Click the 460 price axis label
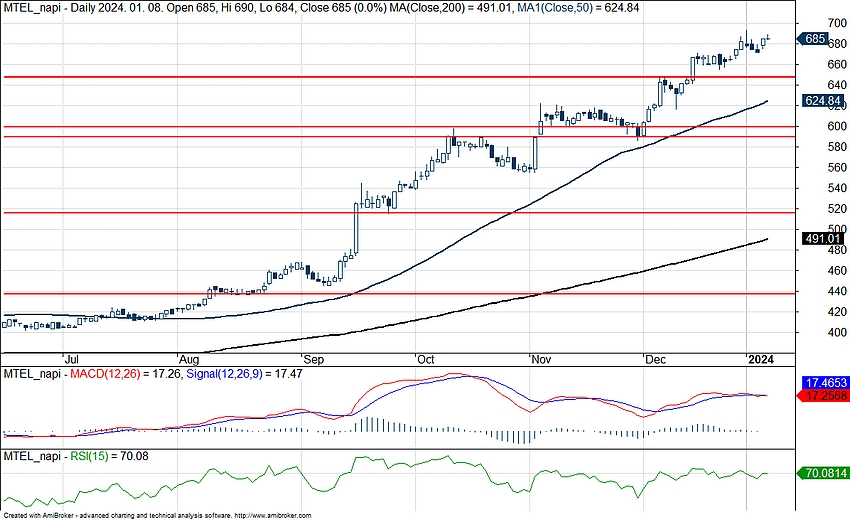 [x=837, y=271]
